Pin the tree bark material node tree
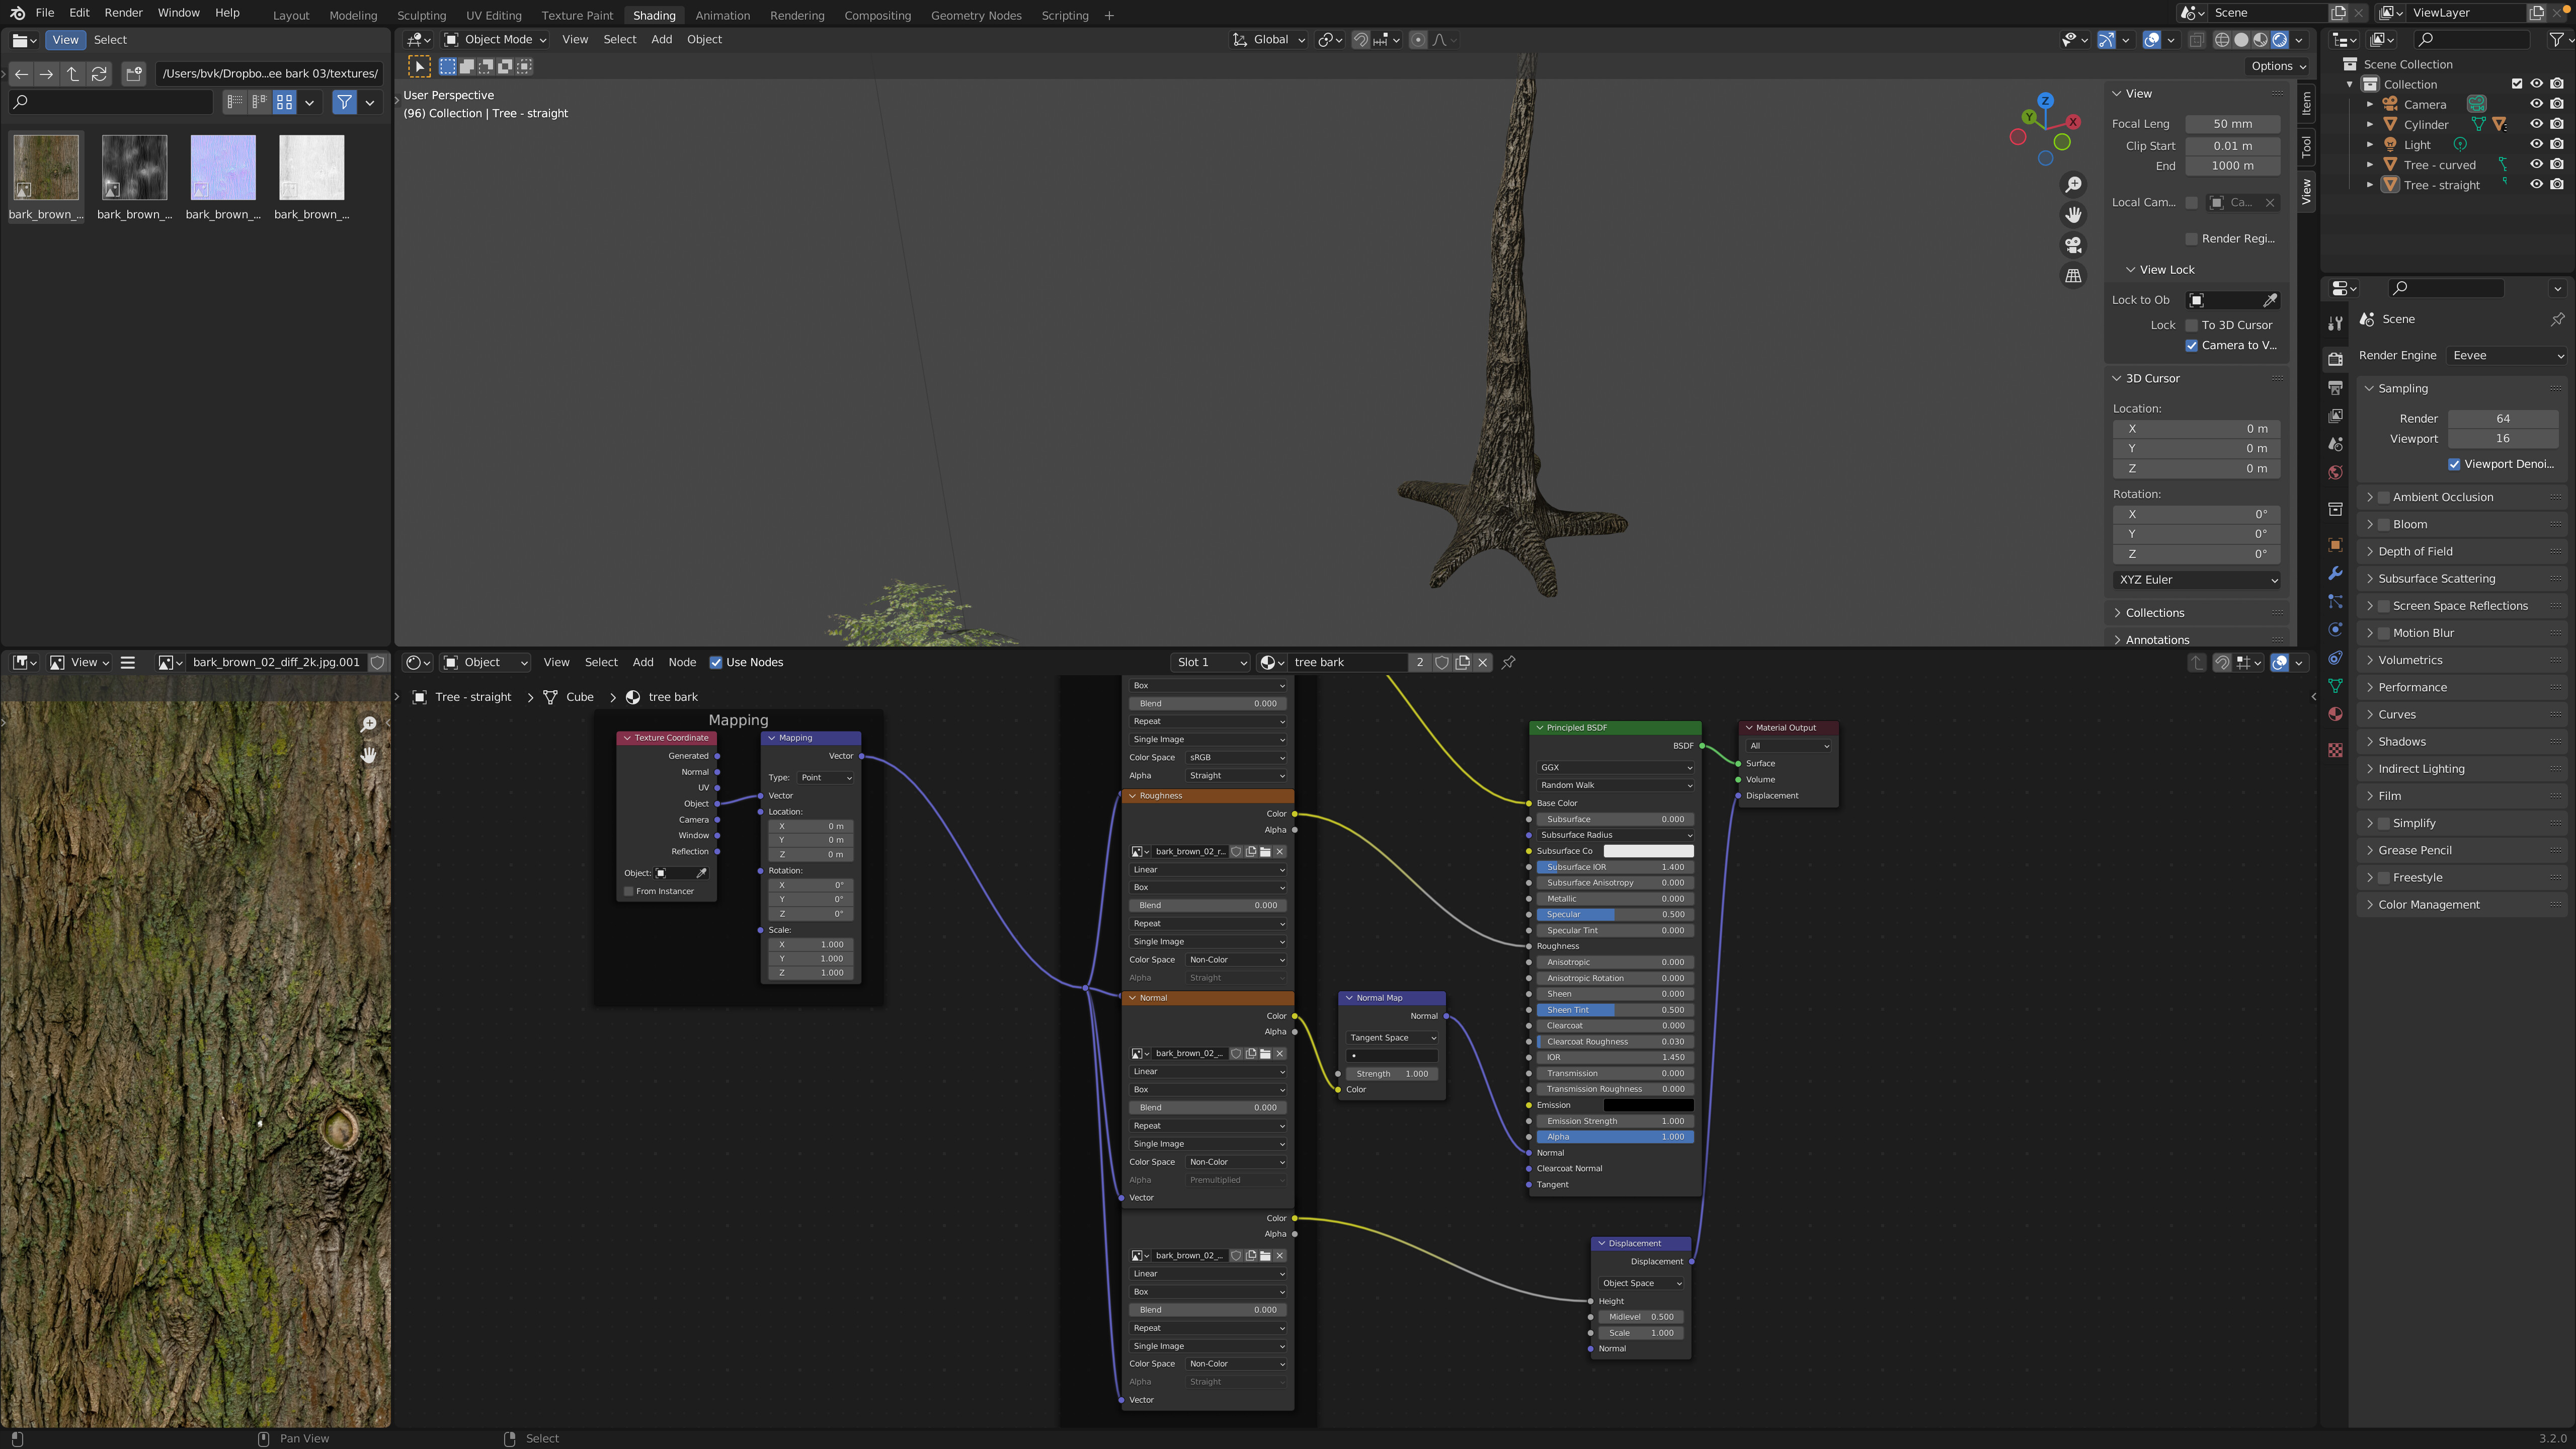Image resolution: width=2576 pixels, height=1449 pixels. [1509, 662]
